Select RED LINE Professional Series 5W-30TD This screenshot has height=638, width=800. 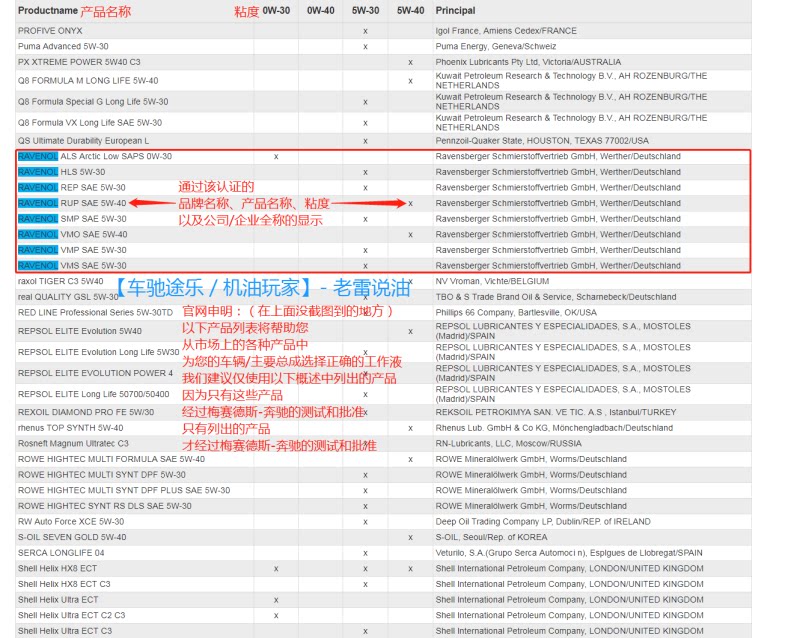[95, 312]
